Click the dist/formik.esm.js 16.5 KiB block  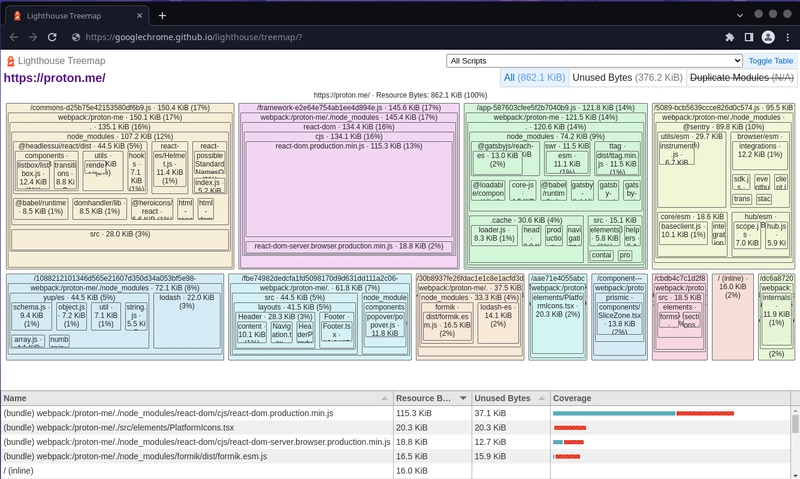point(447,325)
